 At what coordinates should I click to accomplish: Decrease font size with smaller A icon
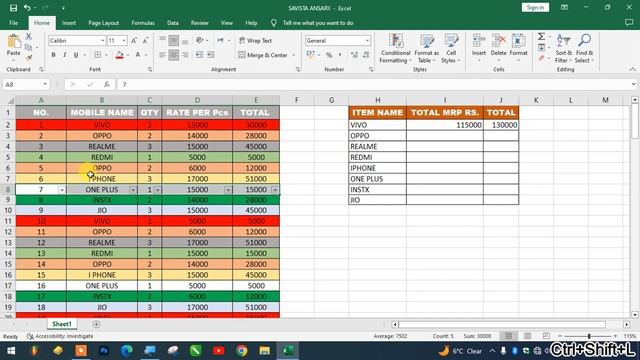click(x=145, y=40)
